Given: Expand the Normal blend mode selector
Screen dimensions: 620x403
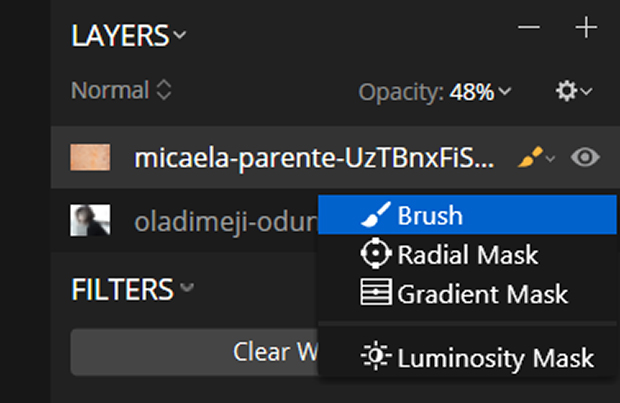Looking at the screenshot, I should pyautogui.click(x=121, y=90).
